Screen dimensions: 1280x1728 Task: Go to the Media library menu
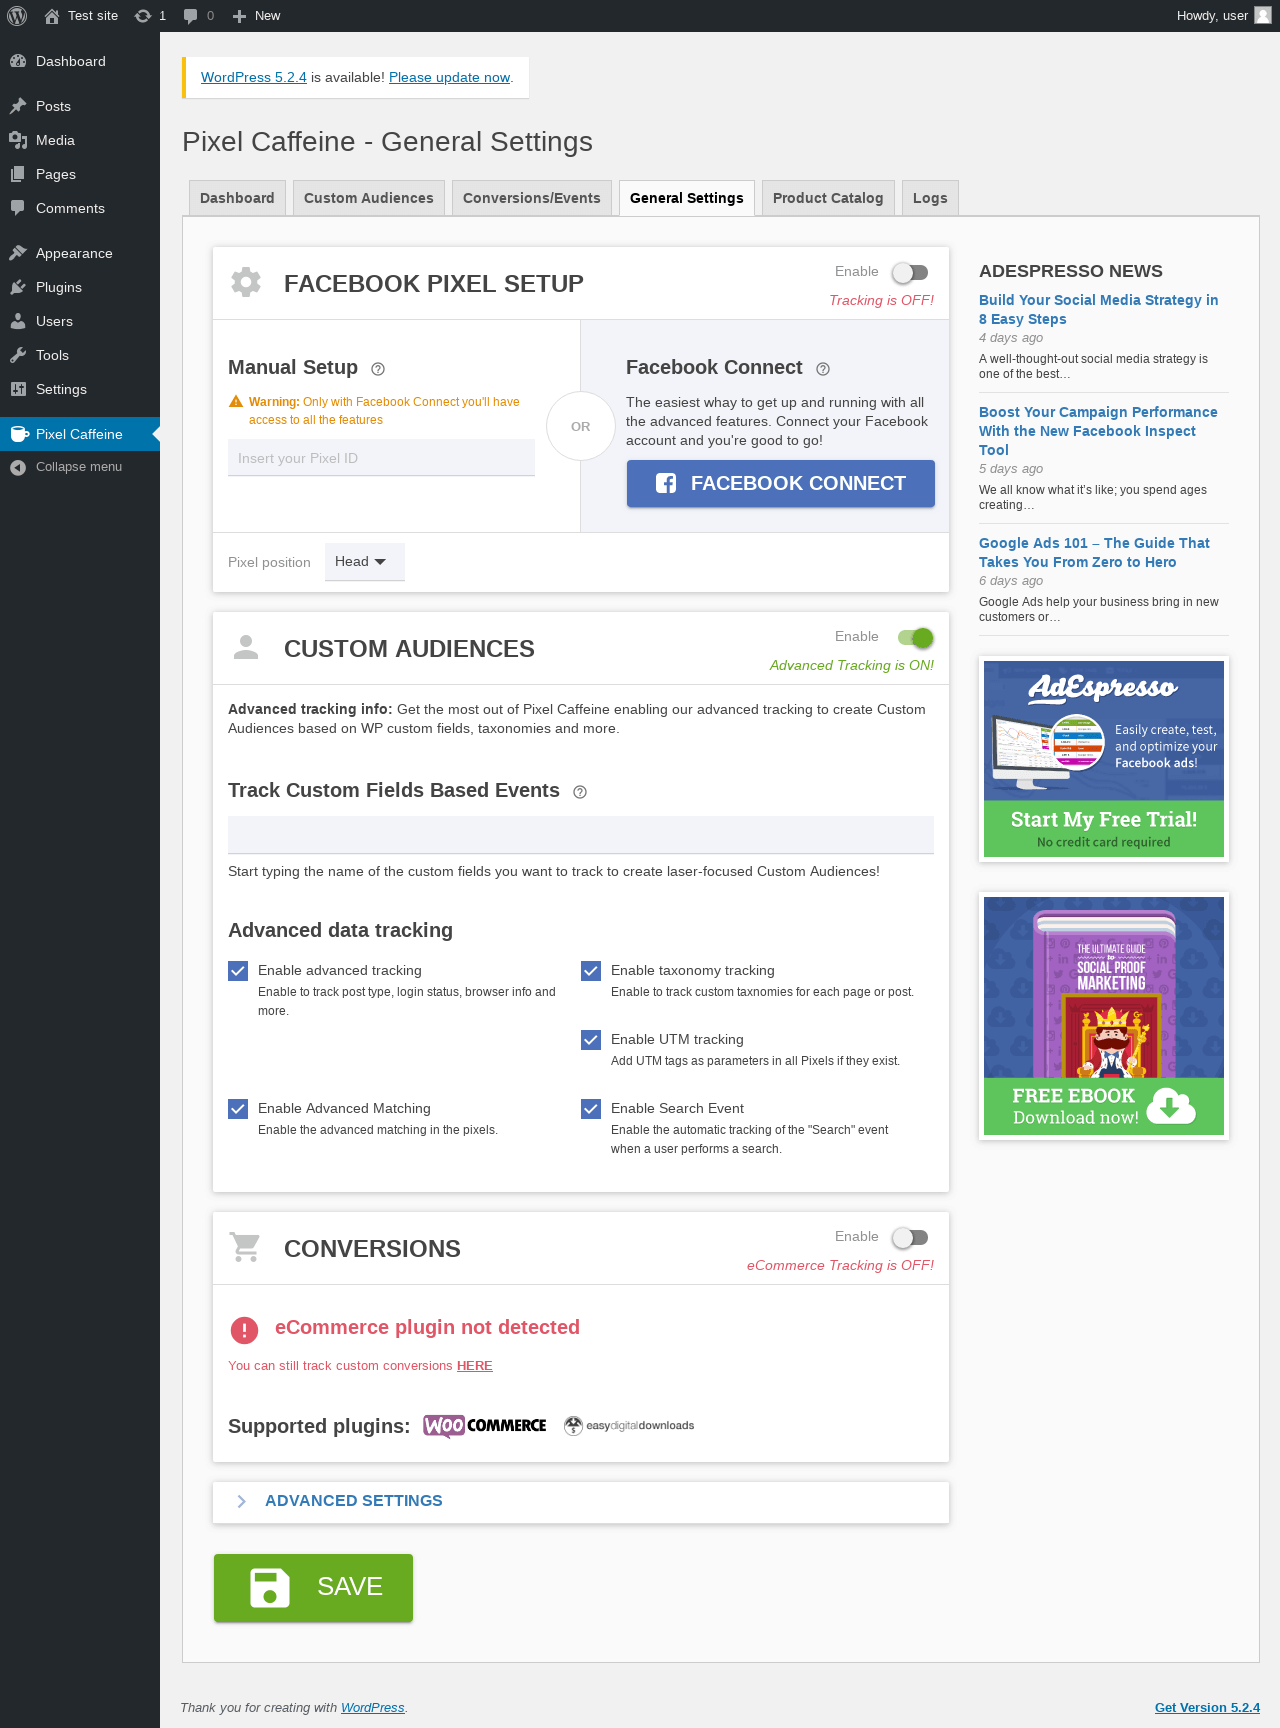[x=80, y=140]
